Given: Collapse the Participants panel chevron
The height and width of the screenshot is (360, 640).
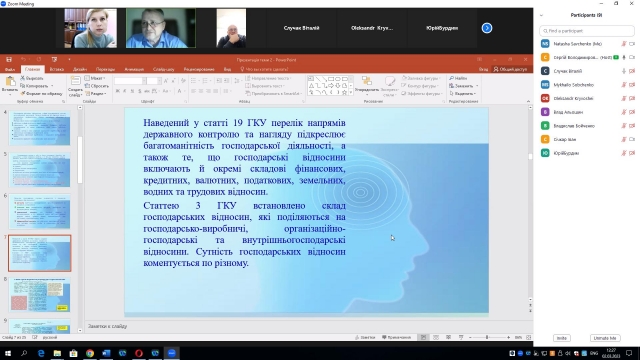Looking at the screenshot, I should coord(541,16).
